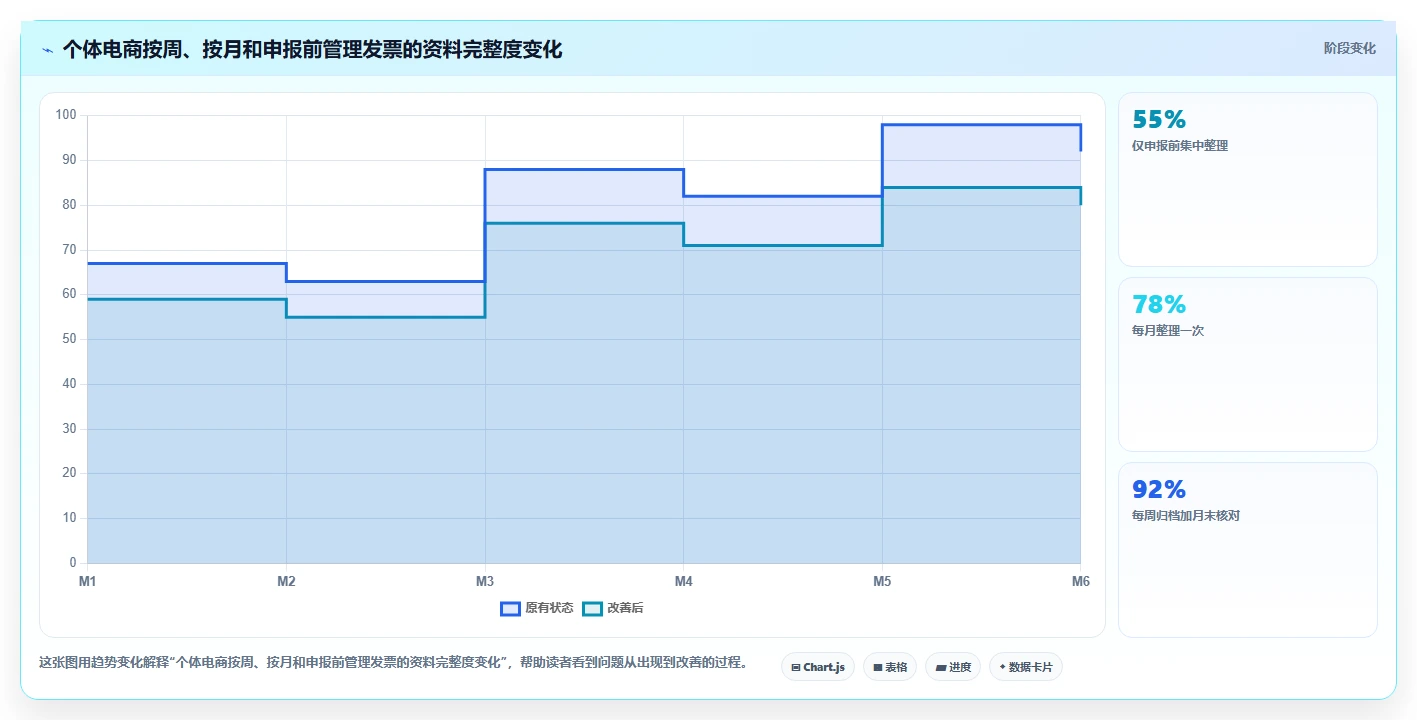
Task: Click the 0 y-axis tick label
Action: [72, 563]
